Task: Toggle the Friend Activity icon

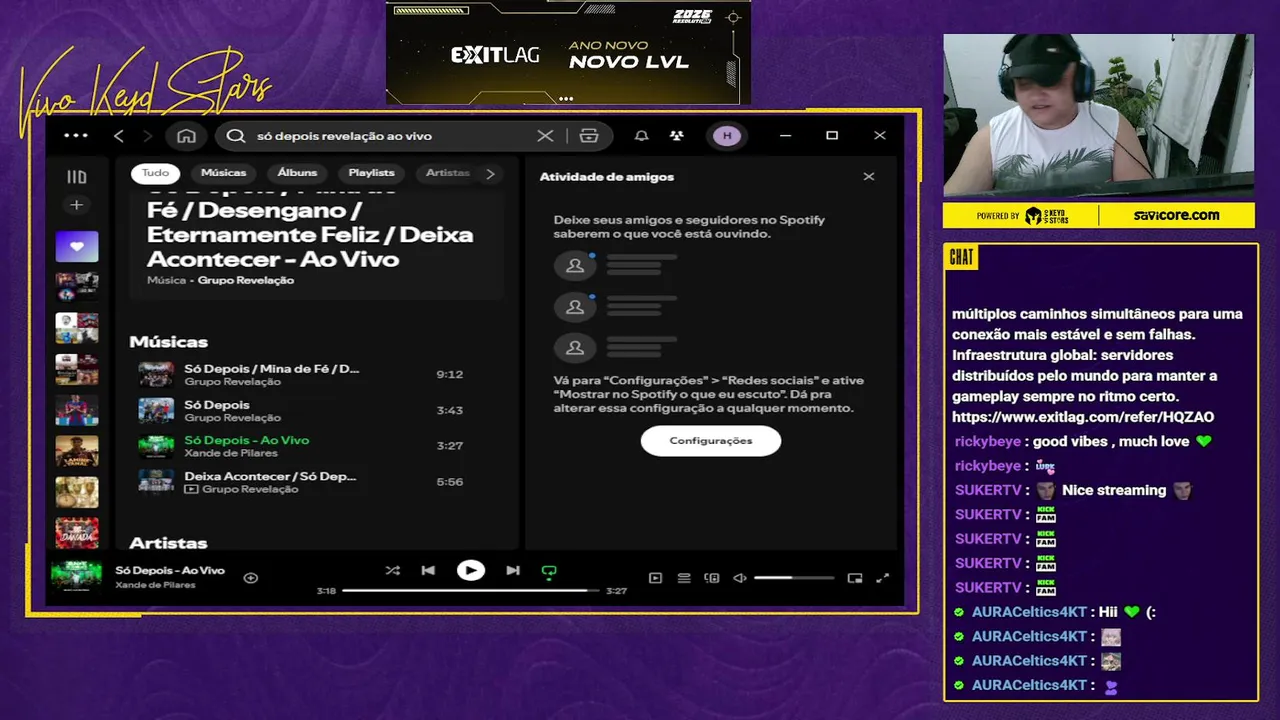Action: click(x=677, y=136)
